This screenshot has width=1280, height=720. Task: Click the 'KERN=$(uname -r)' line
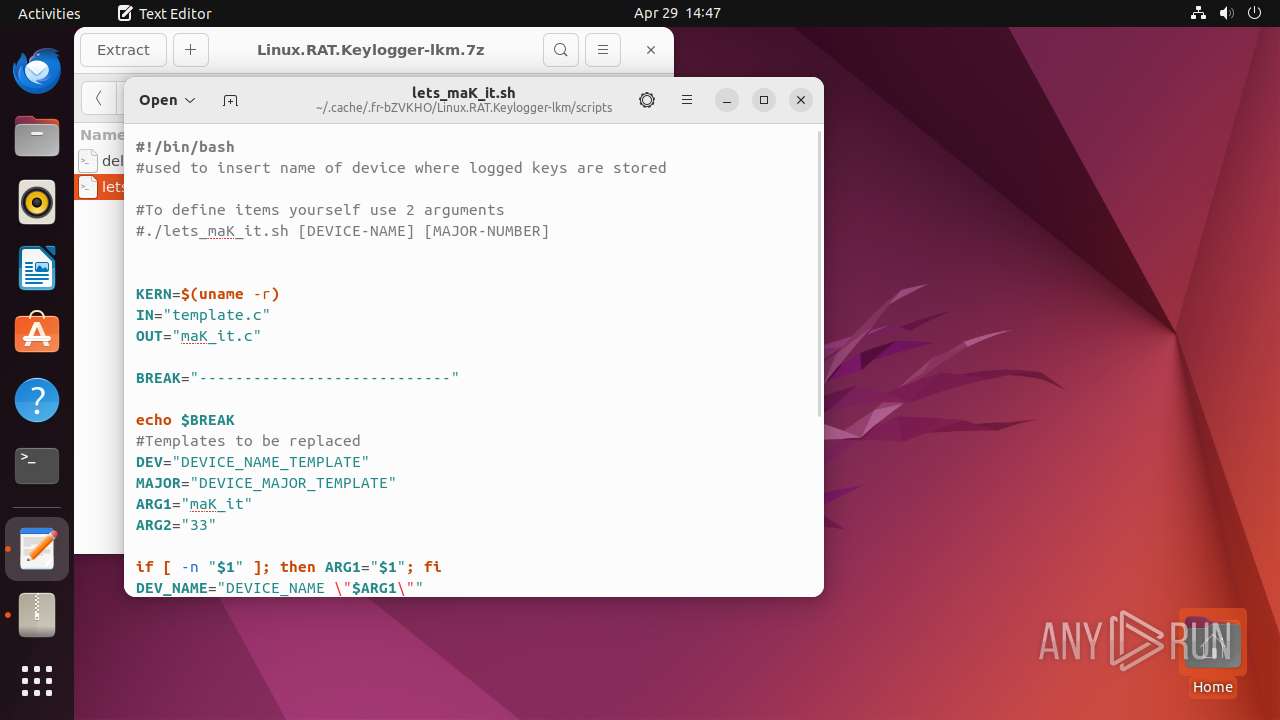(x=208, y=294)
